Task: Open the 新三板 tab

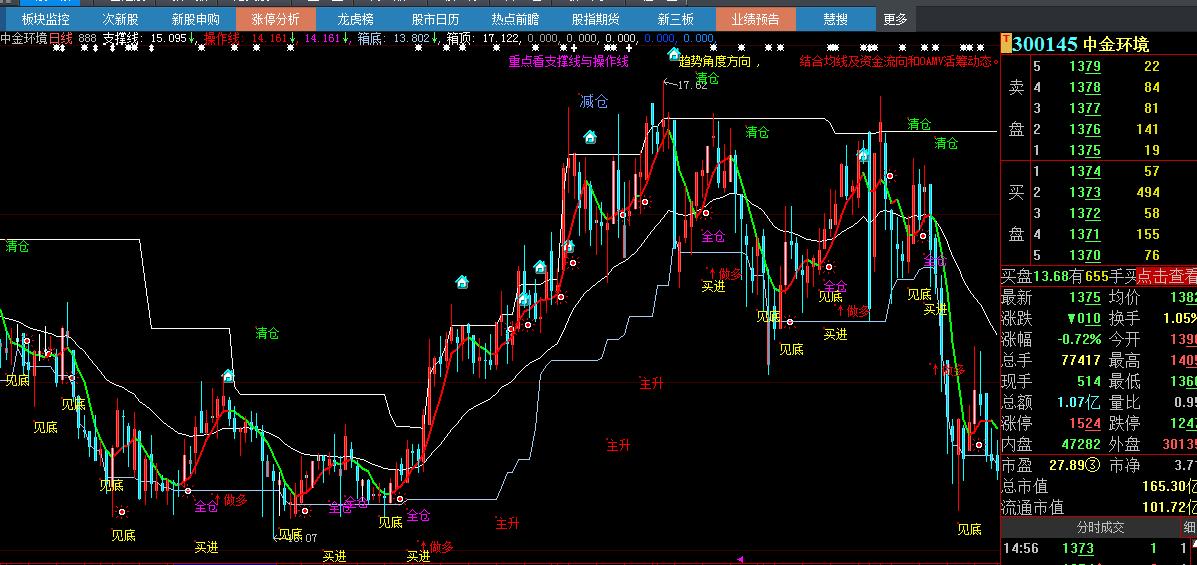Action: (x=676, y=19)
